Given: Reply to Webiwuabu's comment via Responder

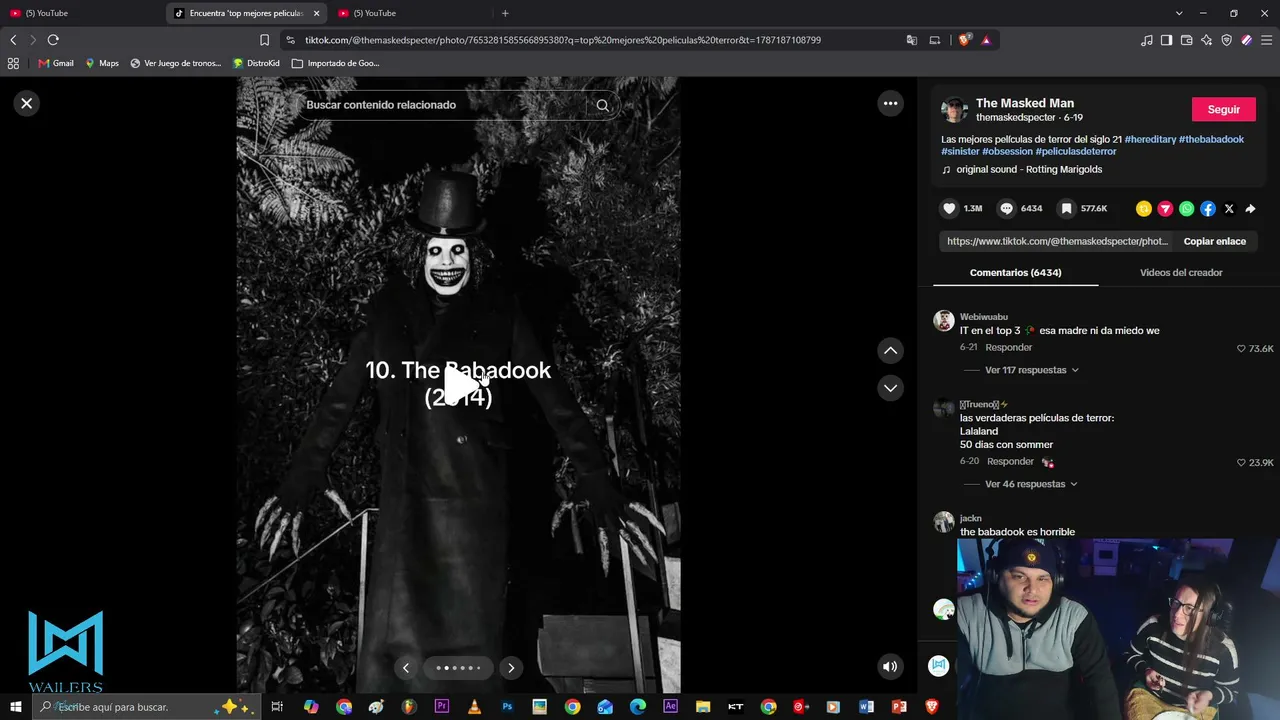Looking at the screenshot, I should click(1009, 347).
